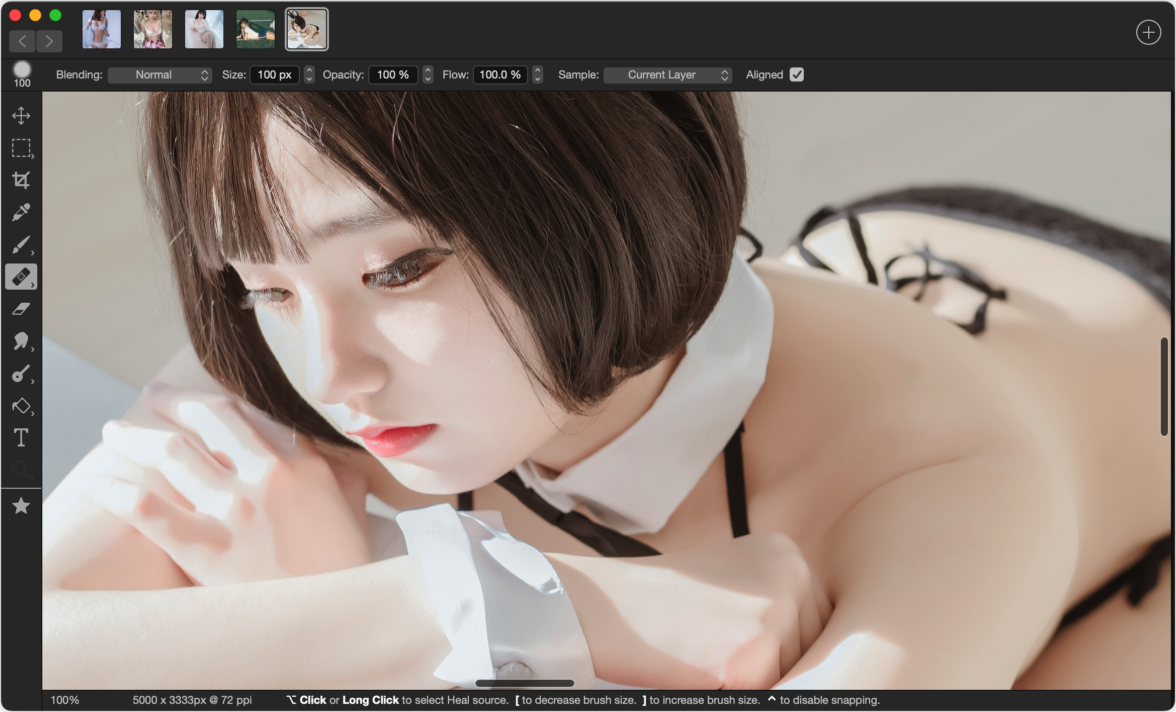Go forward with the right arrow button
This screenshot has height=712, width=1176.
click(49, 41)
